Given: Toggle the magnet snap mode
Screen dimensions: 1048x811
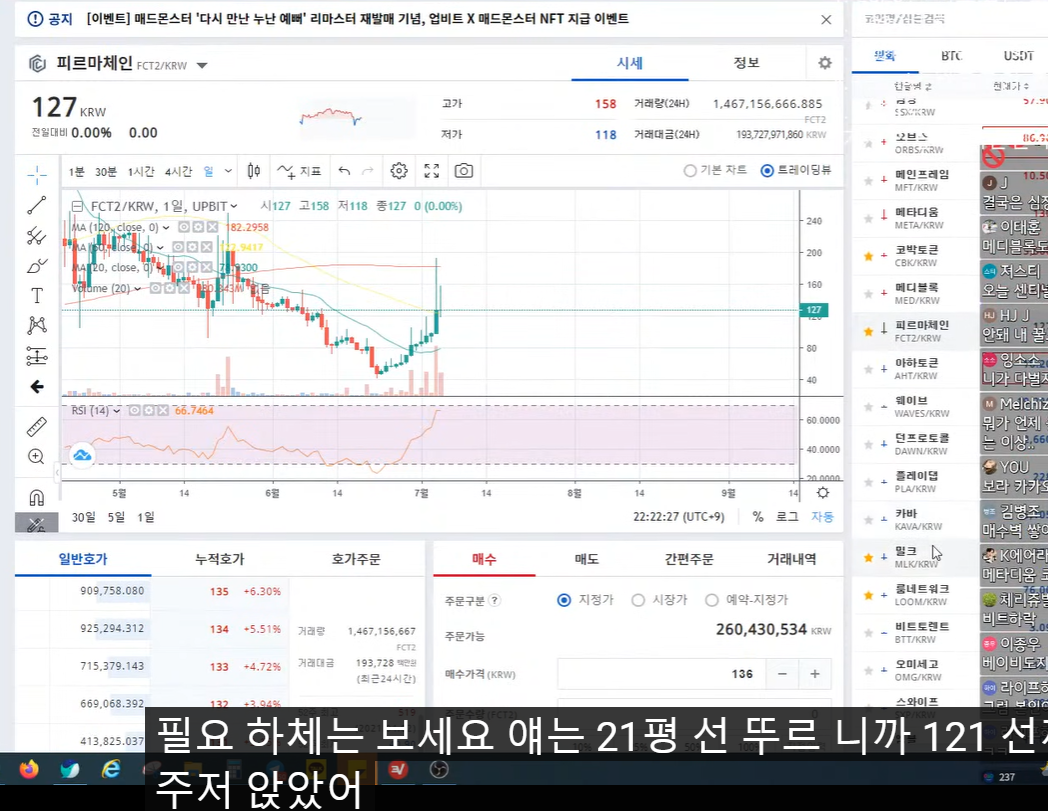Looking at the screenshot, I should coord(37,497).
